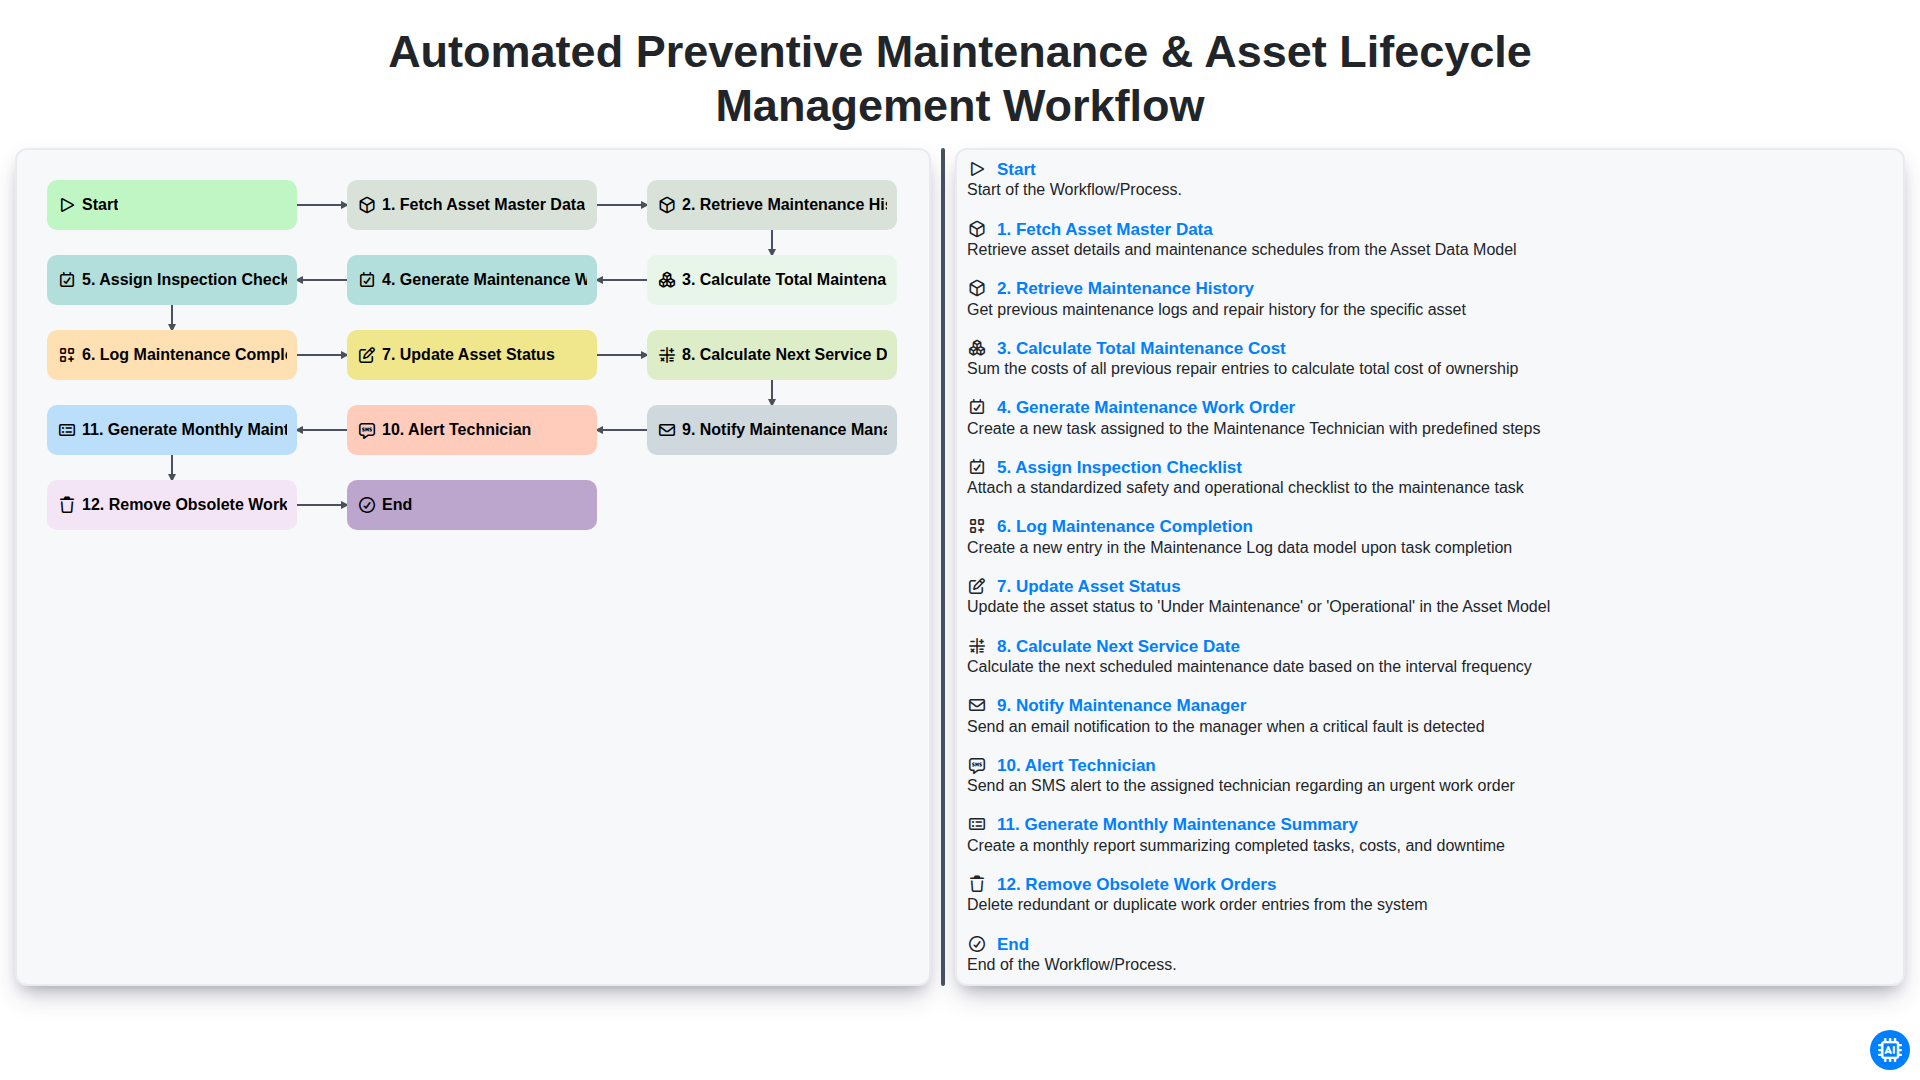Select the 1. Fetch Asset Master Data node label
The image size is (1920, 1080).
click(x=483, y=205)
